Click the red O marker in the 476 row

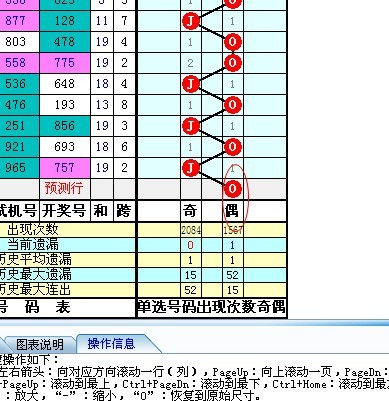coord(232,105)
